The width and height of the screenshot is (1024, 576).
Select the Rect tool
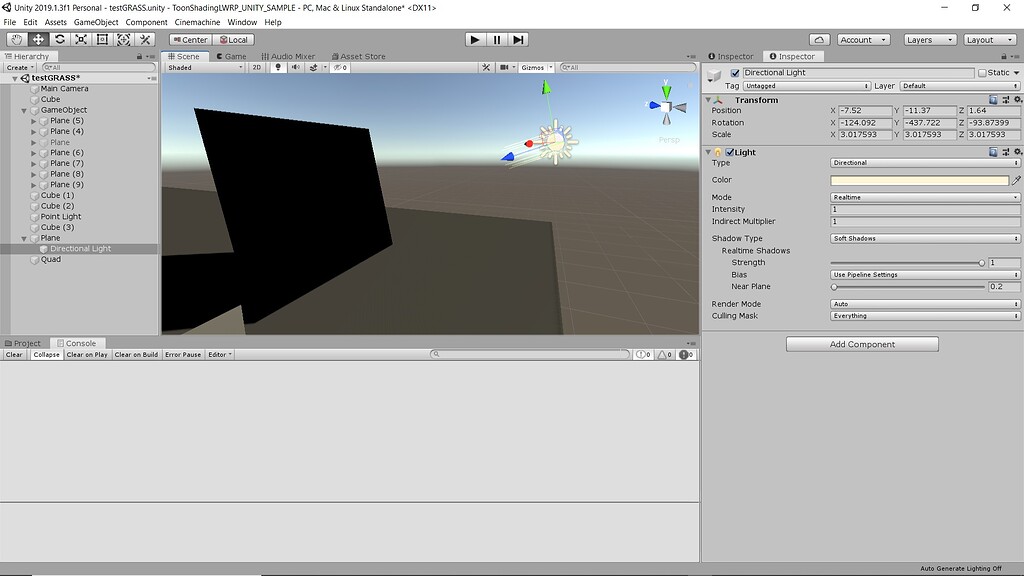tap(102, 39)
